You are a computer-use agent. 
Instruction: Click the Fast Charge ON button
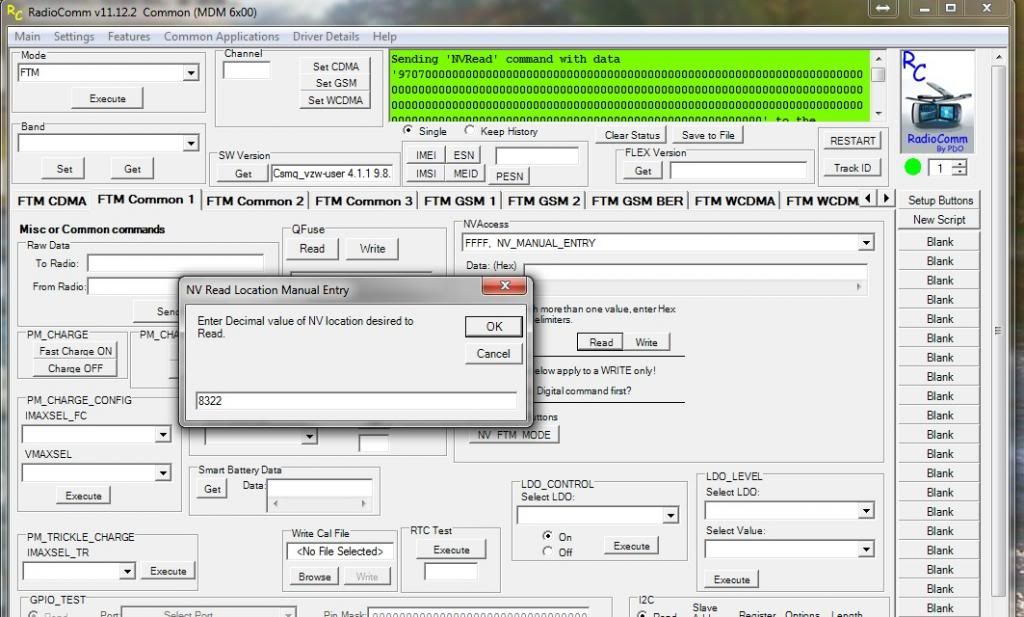coord(75,351)
